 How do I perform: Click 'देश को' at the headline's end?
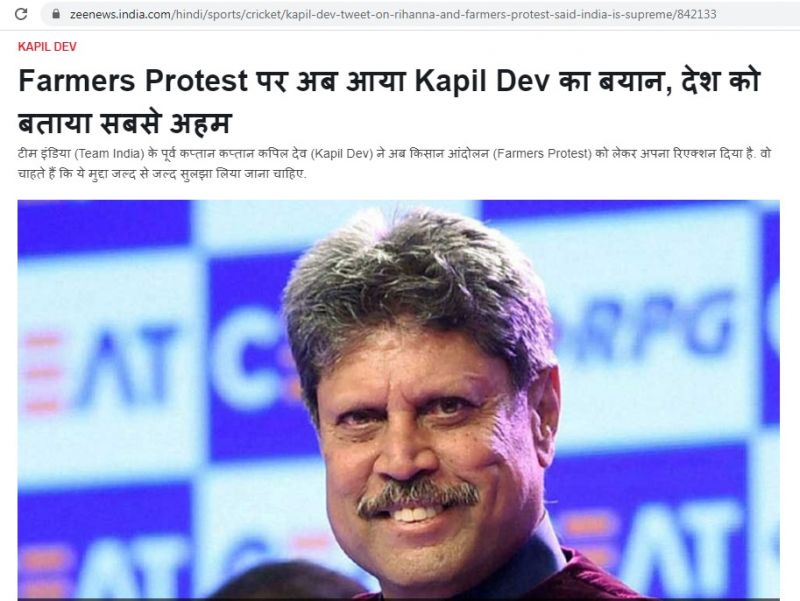click(x=721, y=81)
